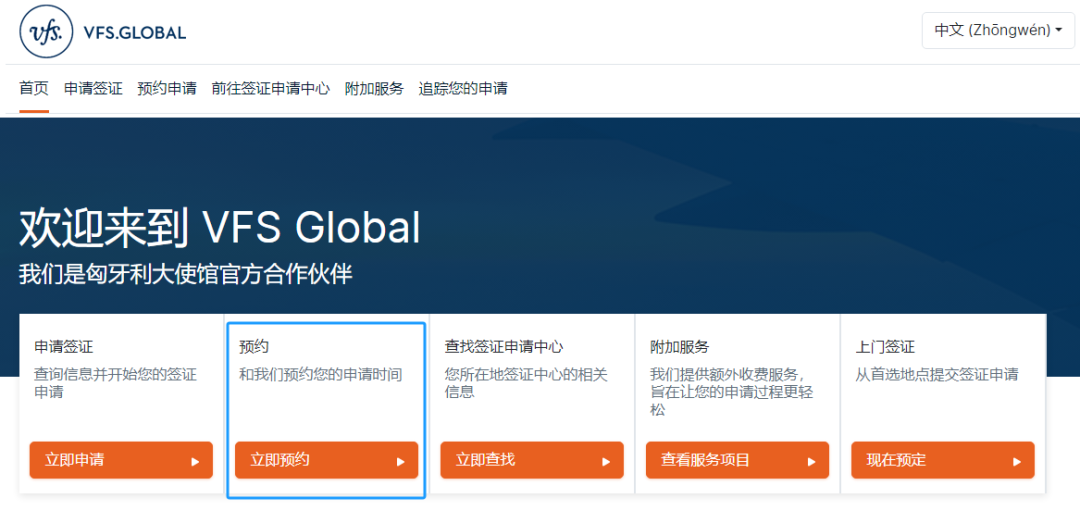Open the 中文 (Zhōngwén) language dropdown
The height and width of the screenshot is (523, 1080).
[x=998, y=30]
